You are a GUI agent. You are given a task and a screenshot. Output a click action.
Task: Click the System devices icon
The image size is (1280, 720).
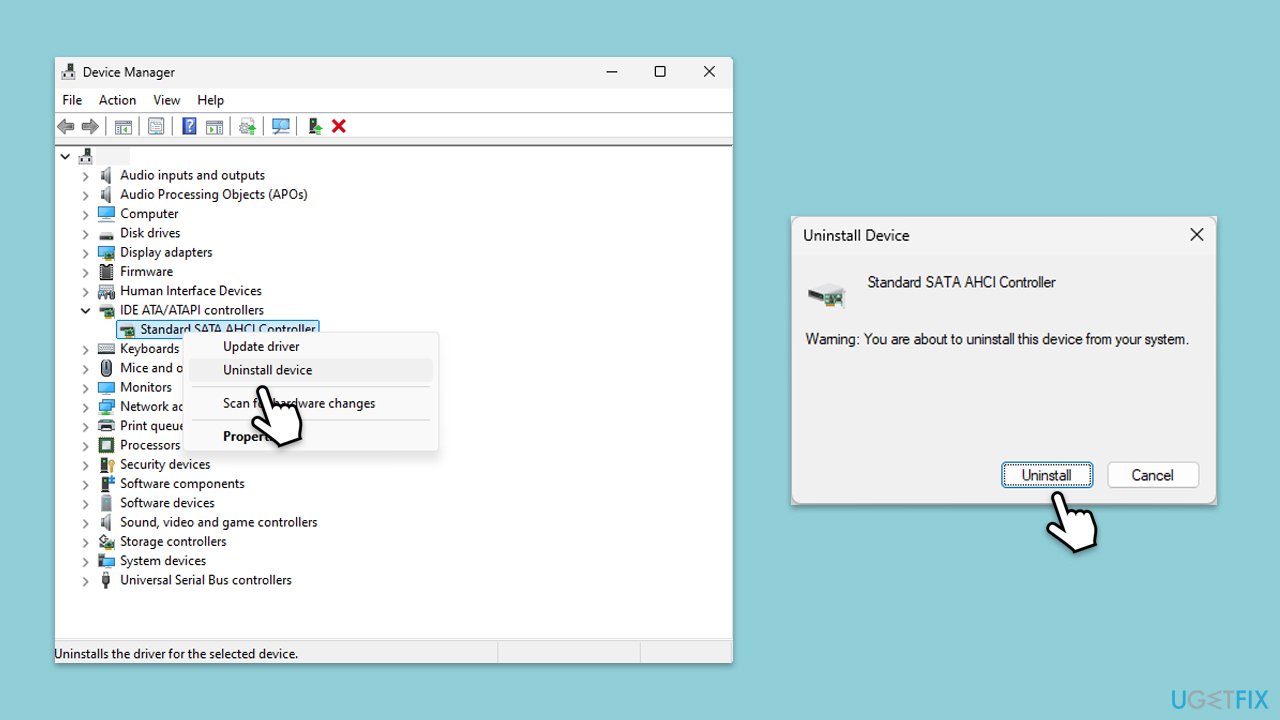click(x=106, y=561)
